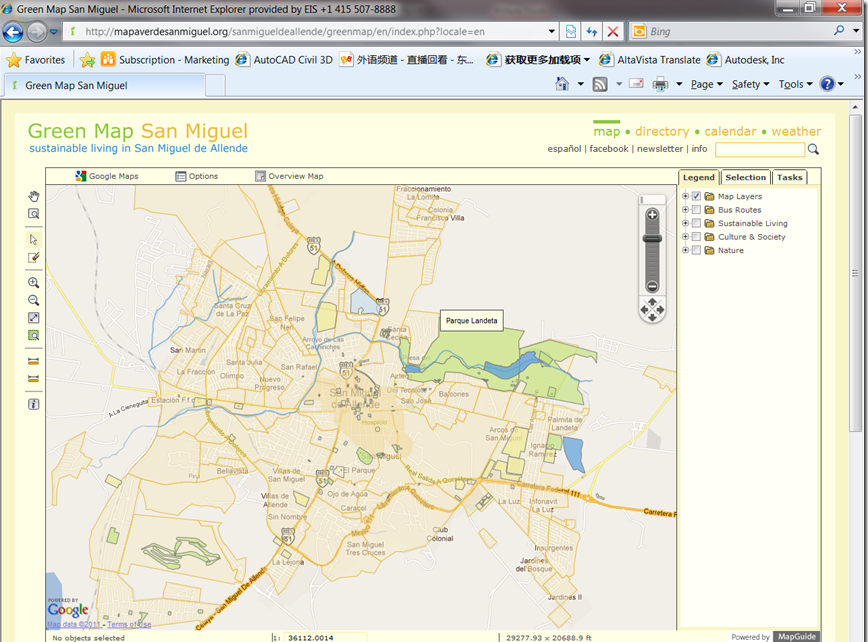
Task: Switch site language to español
Action: pyautogui.click(x=564, y=149)
